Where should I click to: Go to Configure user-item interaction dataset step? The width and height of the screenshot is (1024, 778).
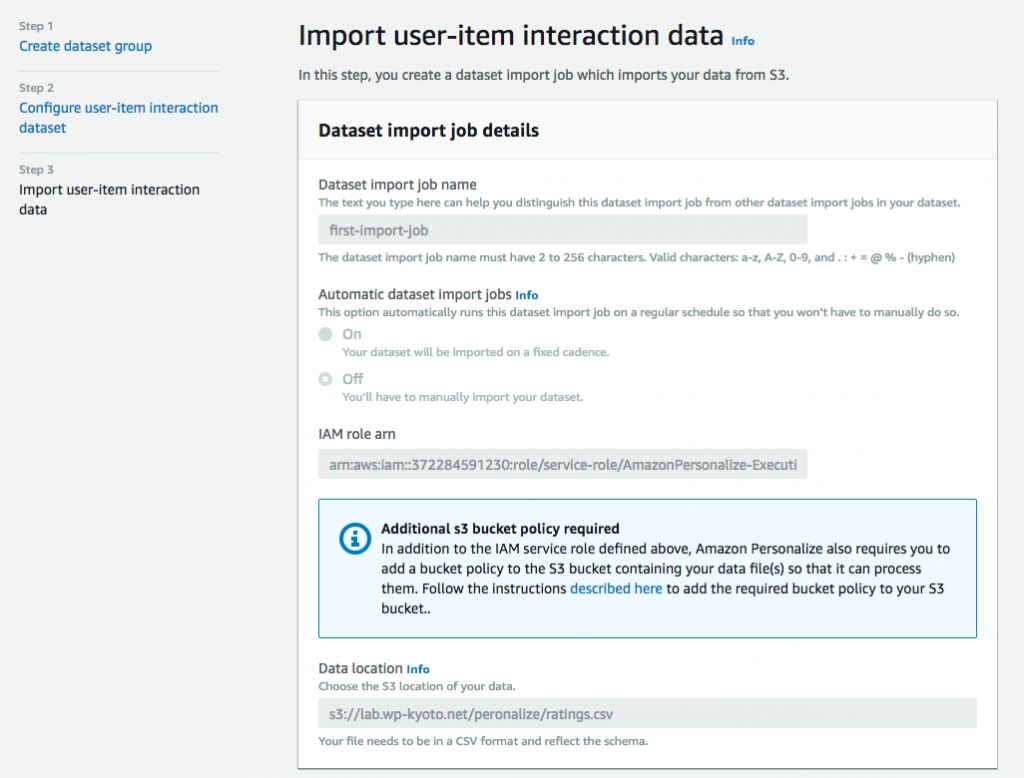pyautogui.click(x=118, y=118)
